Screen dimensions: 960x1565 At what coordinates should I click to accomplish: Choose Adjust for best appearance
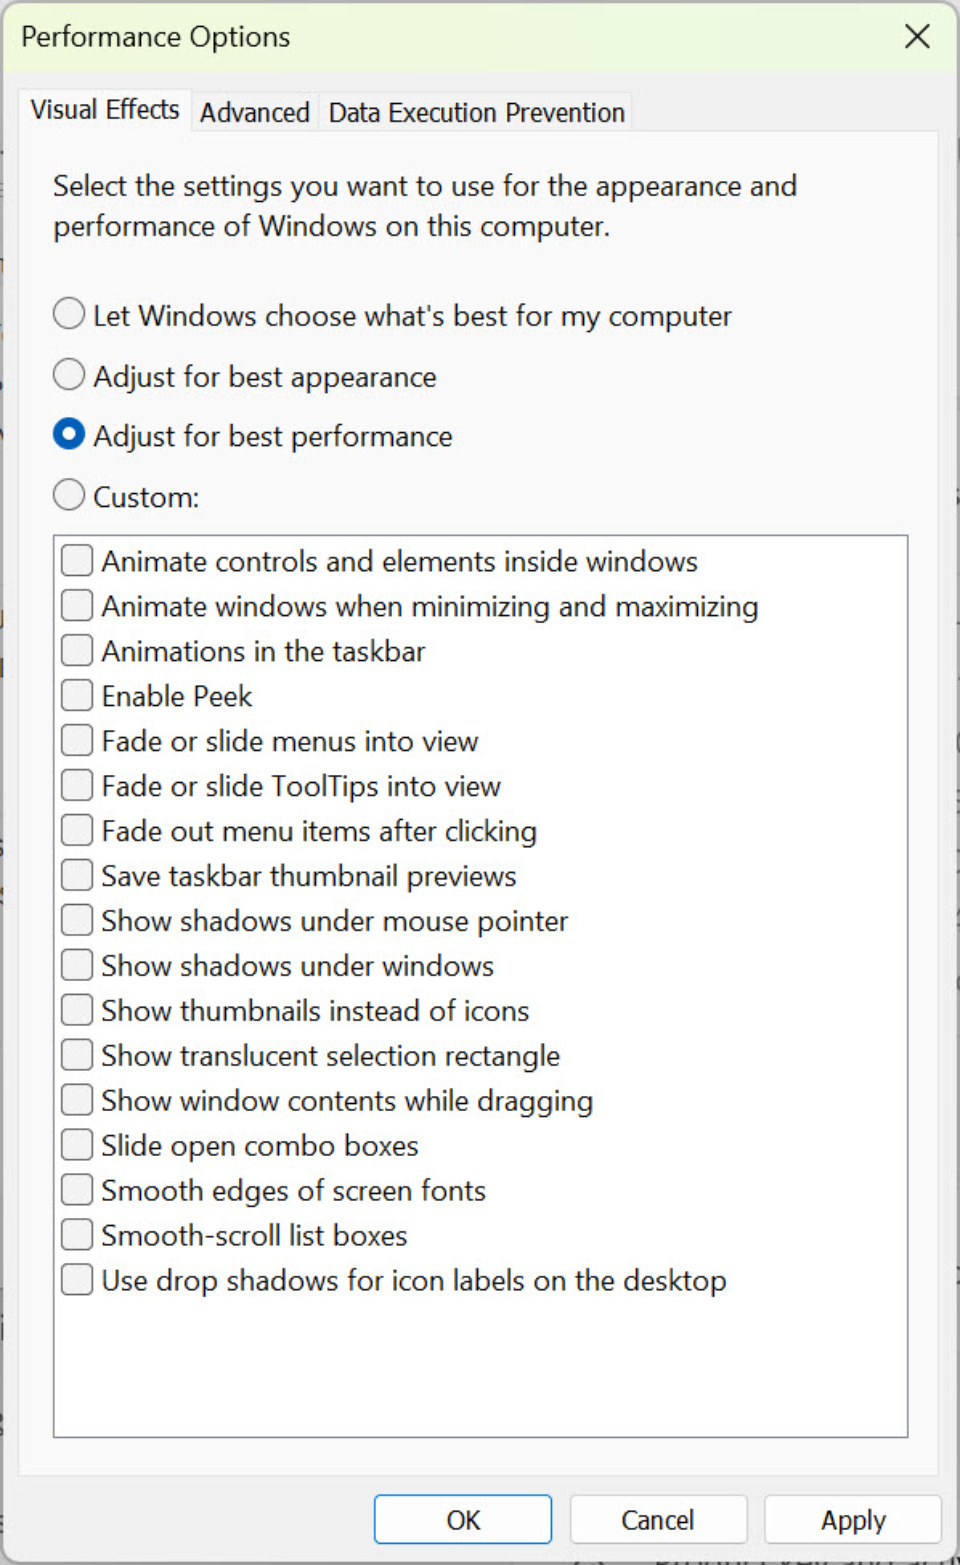[68, 374]
